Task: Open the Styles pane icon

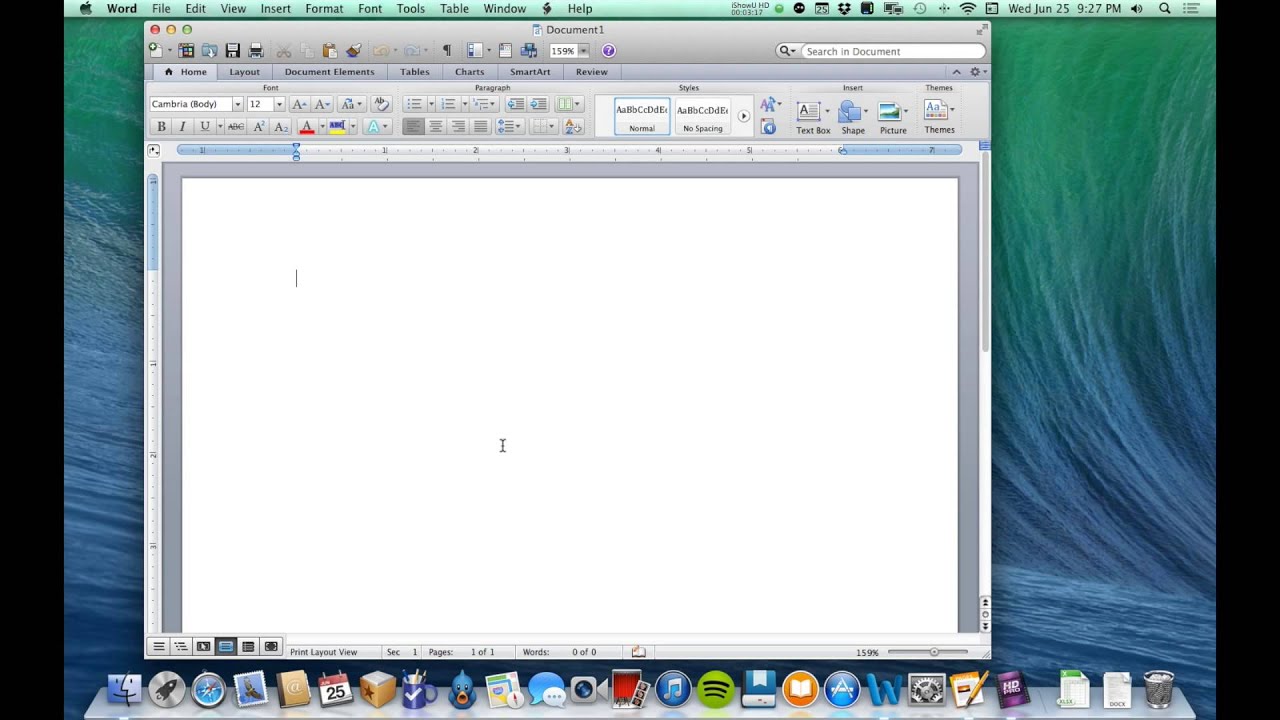Action: click(768, 126)
